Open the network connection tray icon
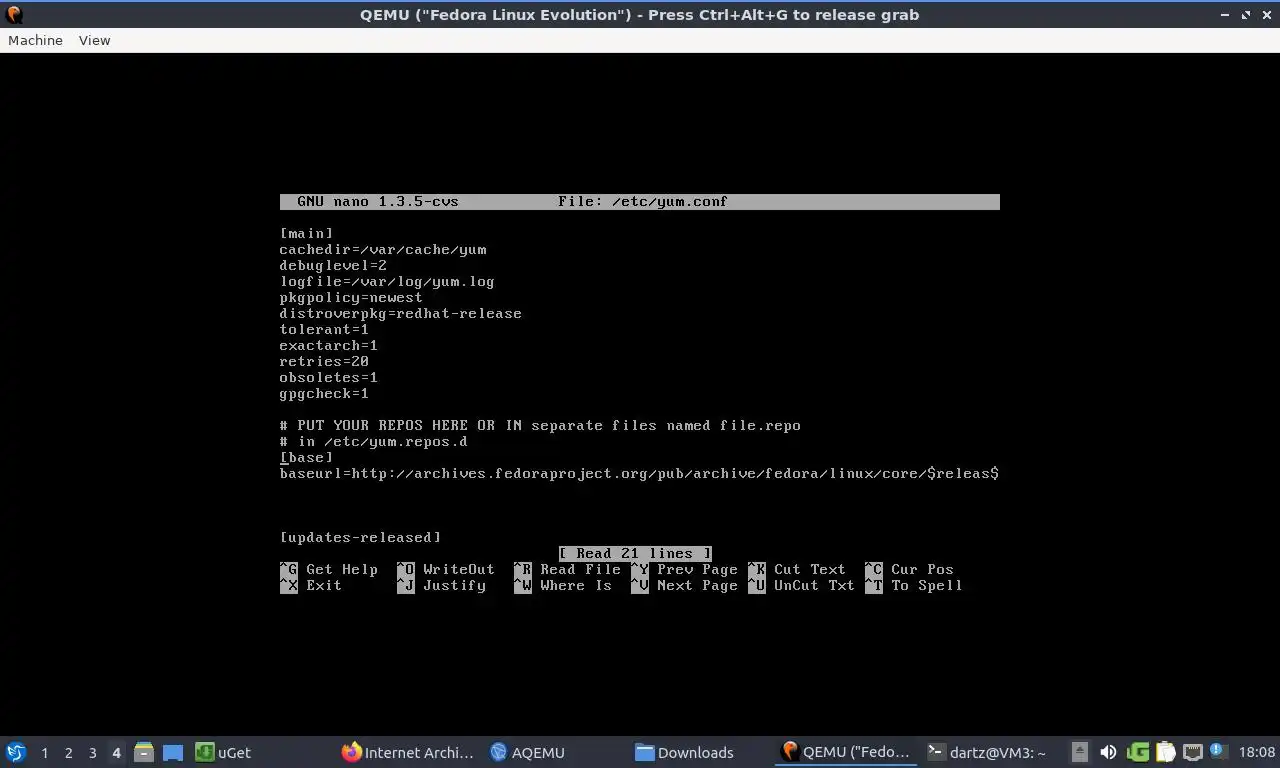The height and width of the screenshot is (768, 1280). [x=1193, y=752]
